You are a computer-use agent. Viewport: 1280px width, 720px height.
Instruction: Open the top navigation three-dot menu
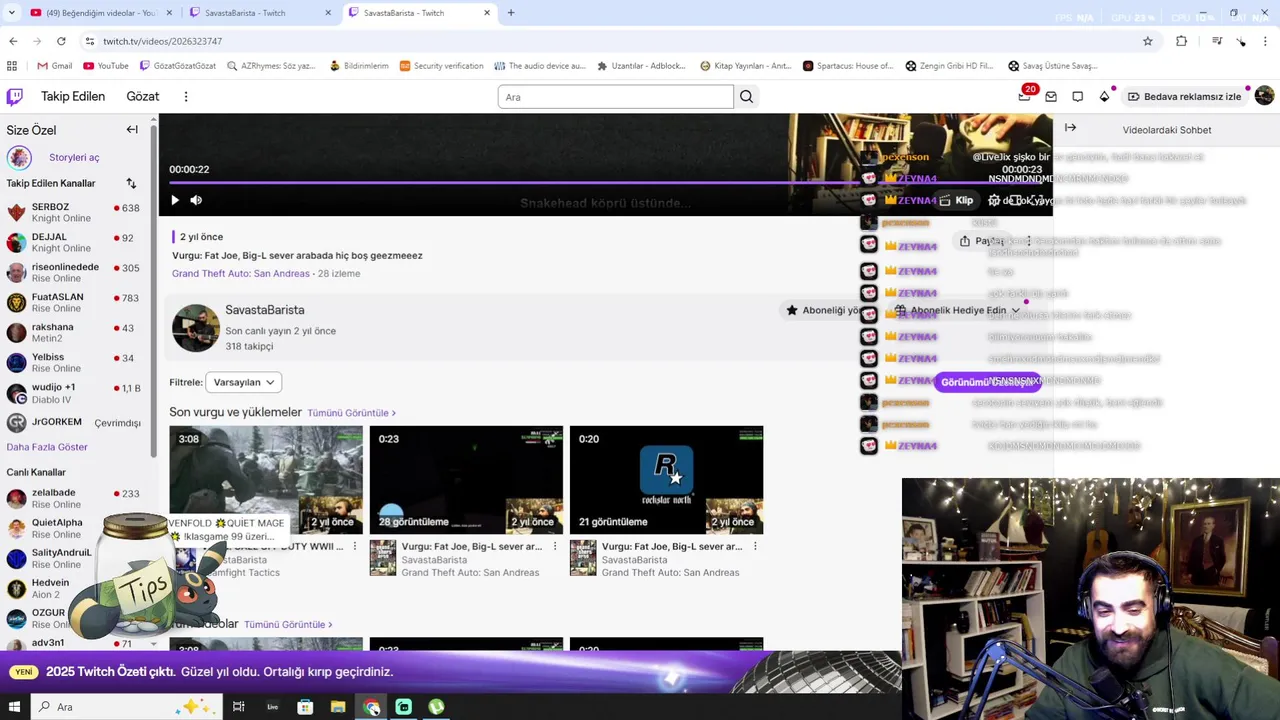click(x=186, y=96)
